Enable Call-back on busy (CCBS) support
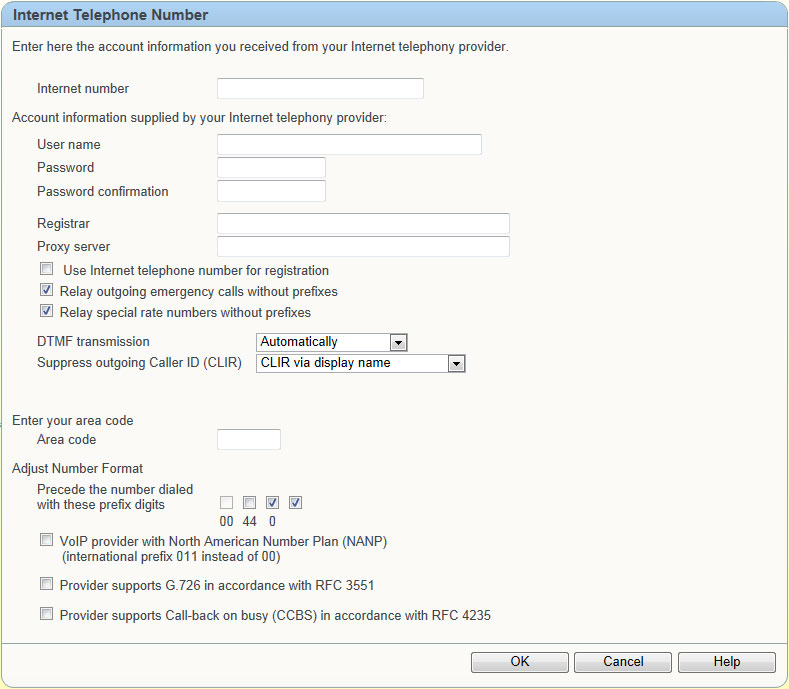The height and width of the screenshot is (689, 789). 47,614
